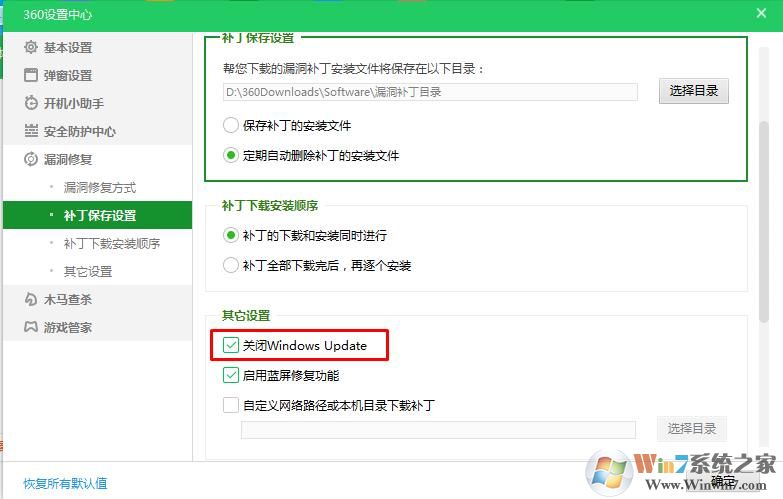
Task: Click the disabled 选择目录 button under 其它设置
Action: coord(692,429)
